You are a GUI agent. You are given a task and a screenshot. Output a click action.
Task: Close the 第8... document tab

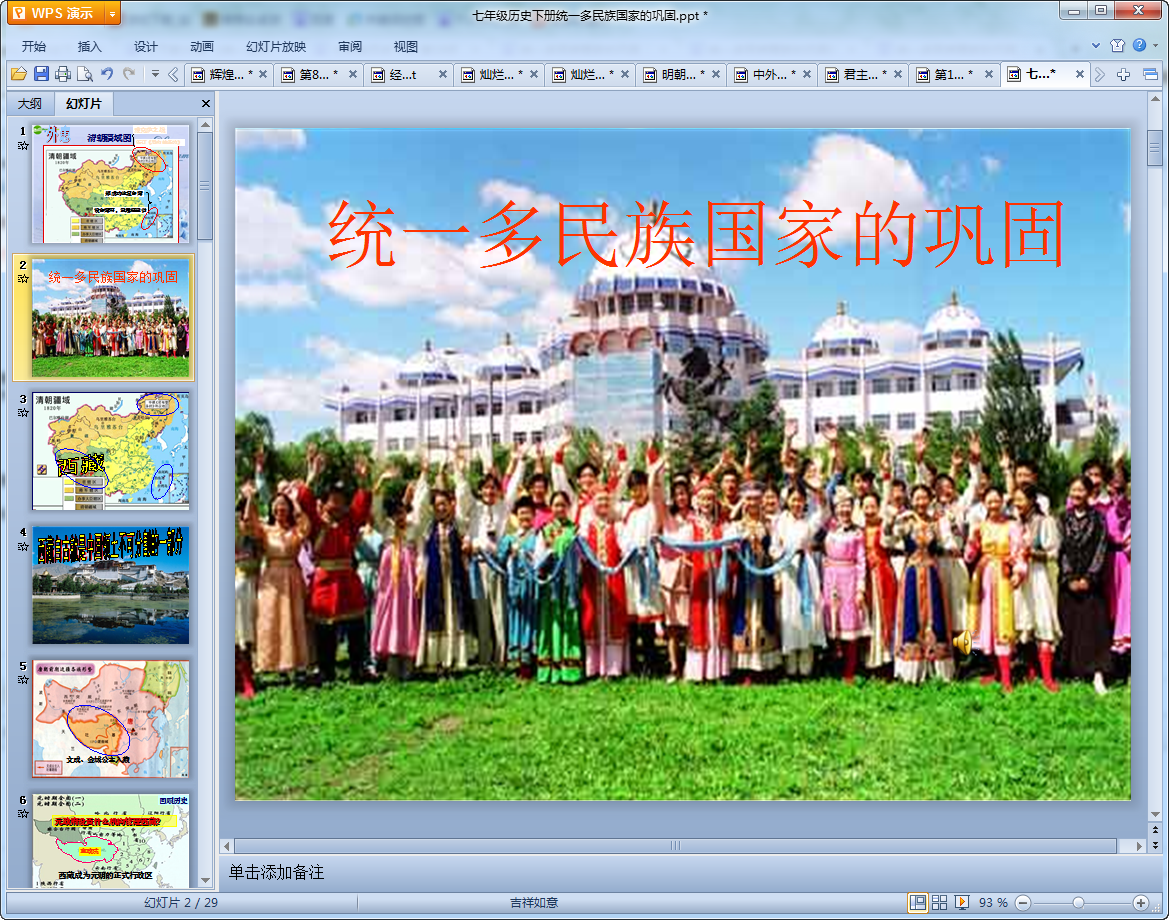(353, 74)
